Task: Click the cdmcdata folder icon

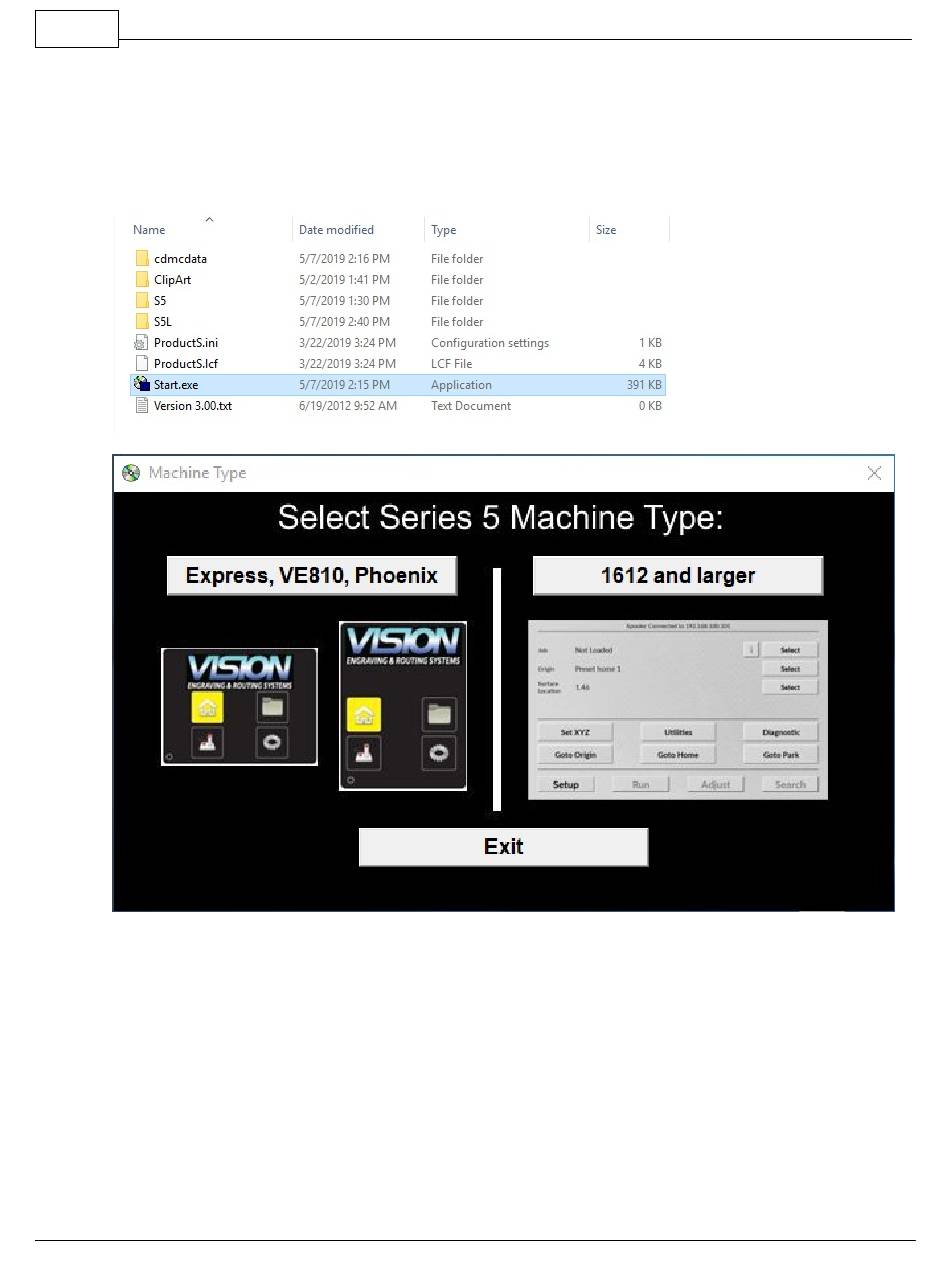Action: tap(141, 259)
